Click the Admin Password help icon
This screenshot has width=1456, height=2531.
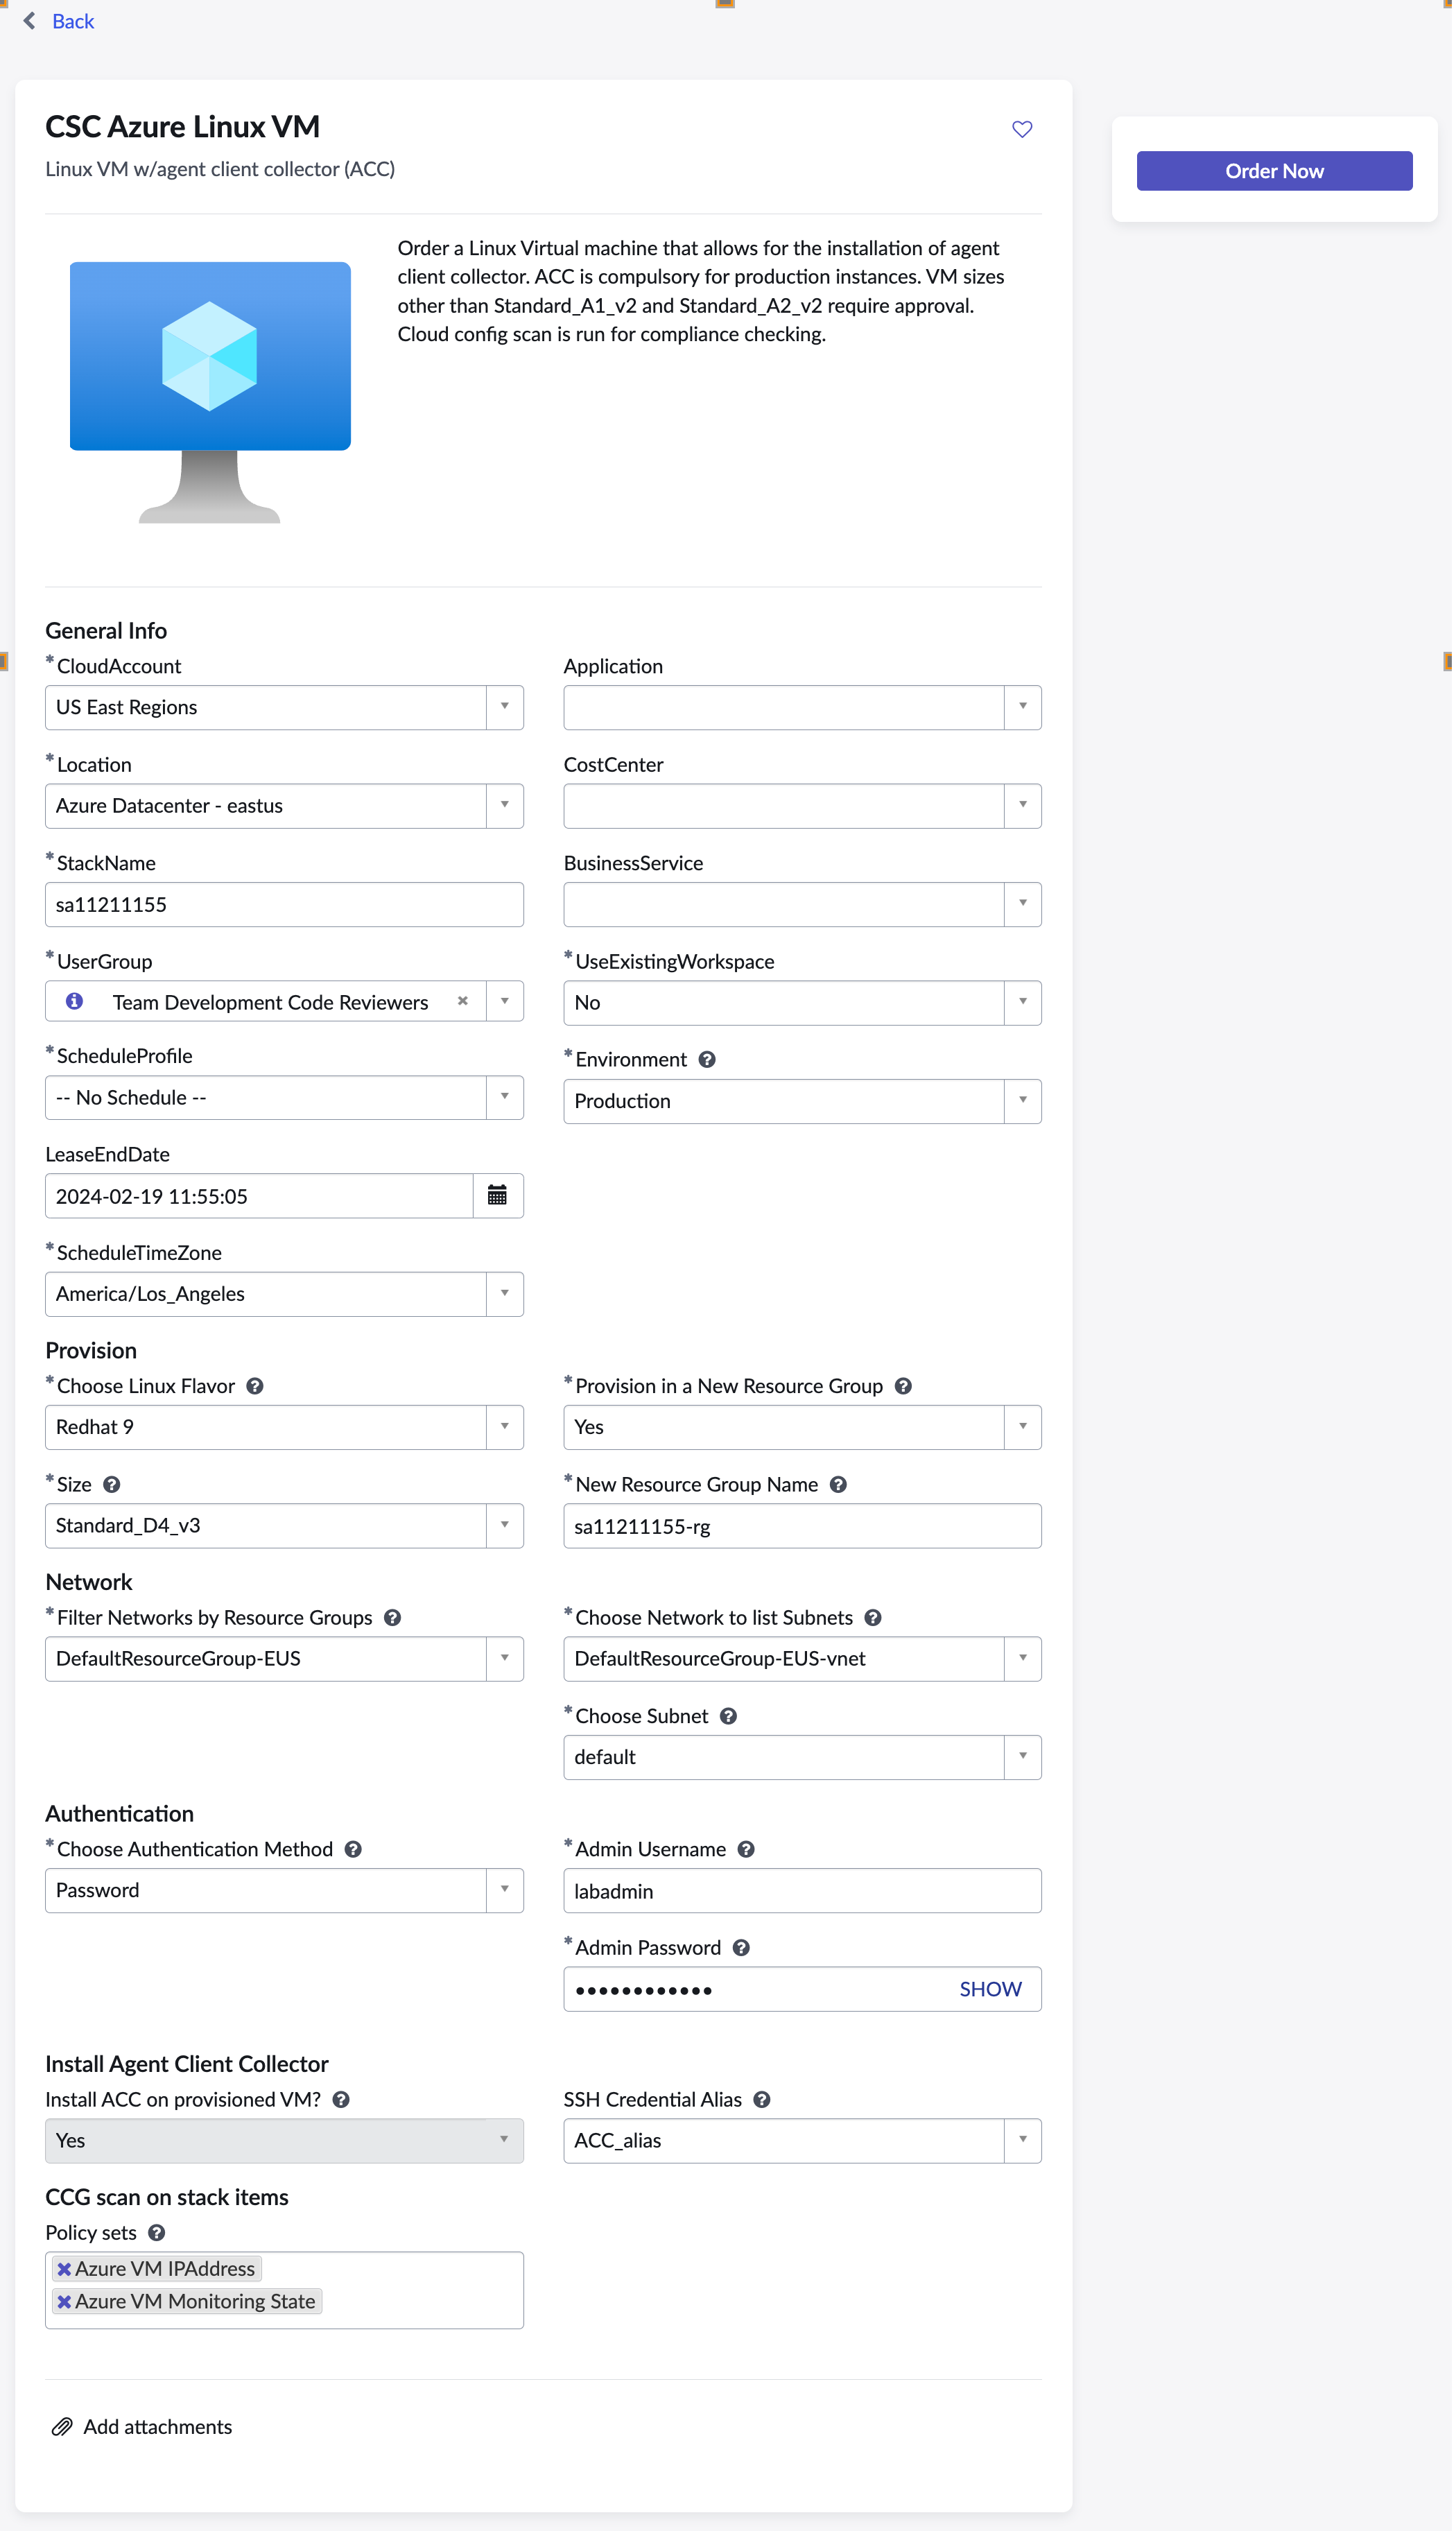[741, 1947]
